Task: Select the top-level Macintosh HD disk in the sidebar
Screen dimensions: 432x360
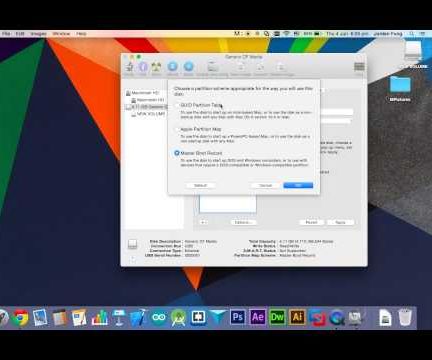Action: tap(143, 93)
